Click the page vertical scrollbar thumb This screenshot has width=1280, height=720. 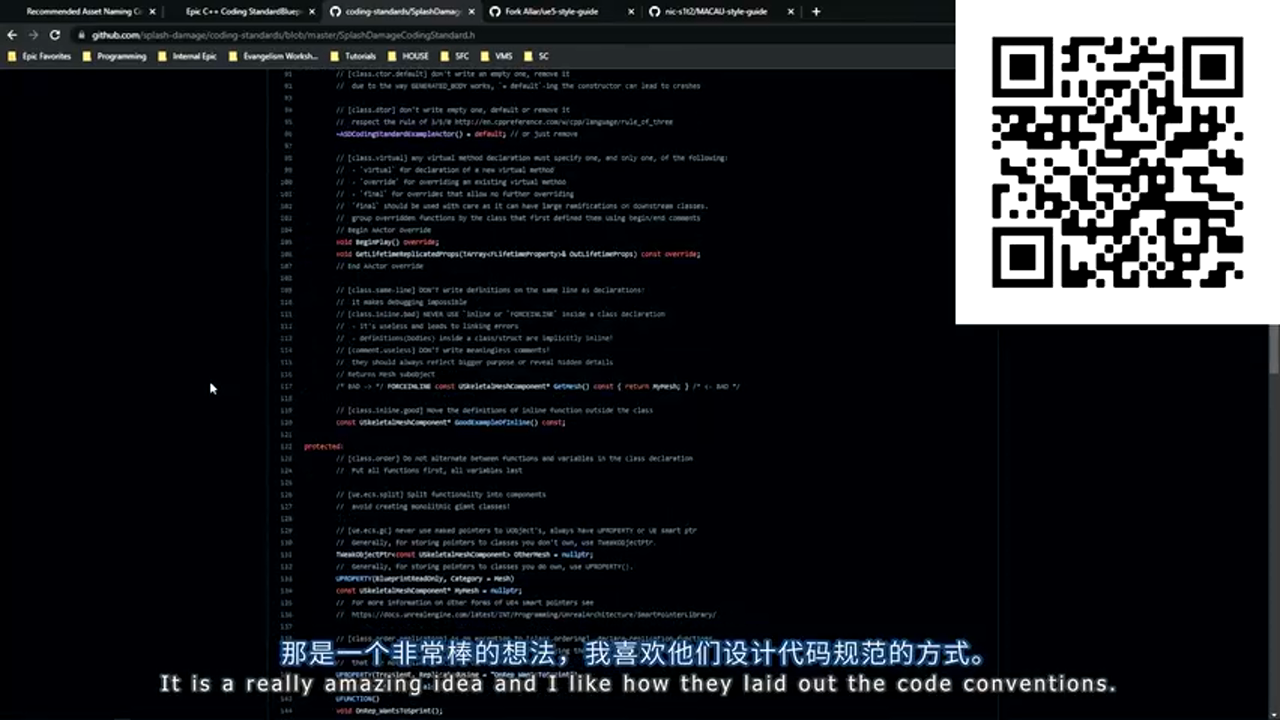pos(1274,350)
